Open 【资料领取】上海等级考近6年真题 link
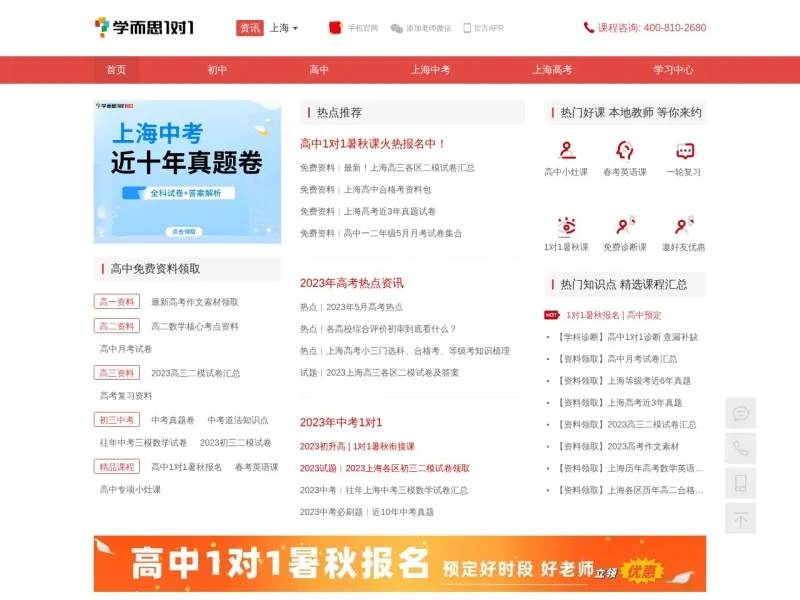Image resolution: width=800 pixels, height=600 pixels. click(624, 381)
